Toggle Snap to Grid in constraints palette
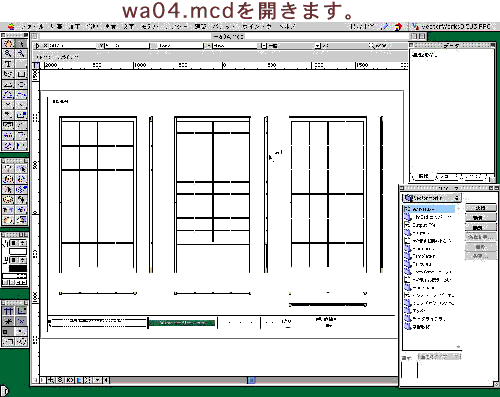The image size is (500, 397). [x=8, y=311]
